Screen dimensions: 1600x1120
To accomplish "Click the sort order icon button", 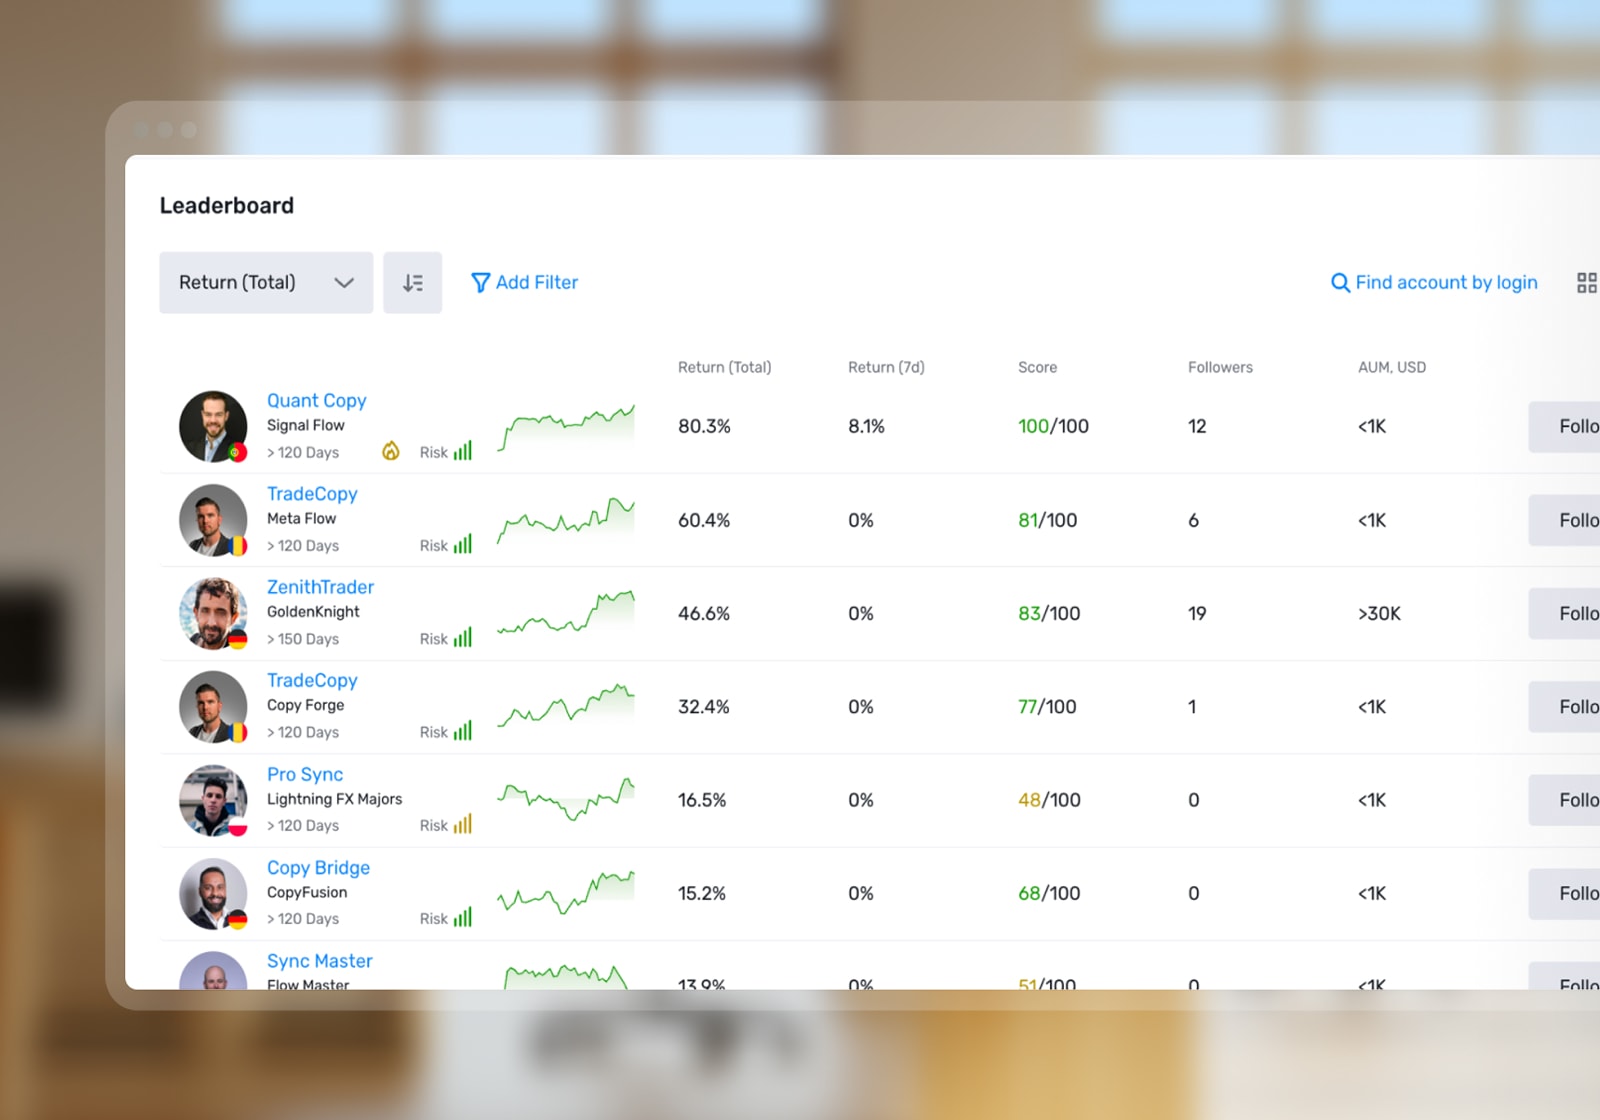I will click(412, 283).
